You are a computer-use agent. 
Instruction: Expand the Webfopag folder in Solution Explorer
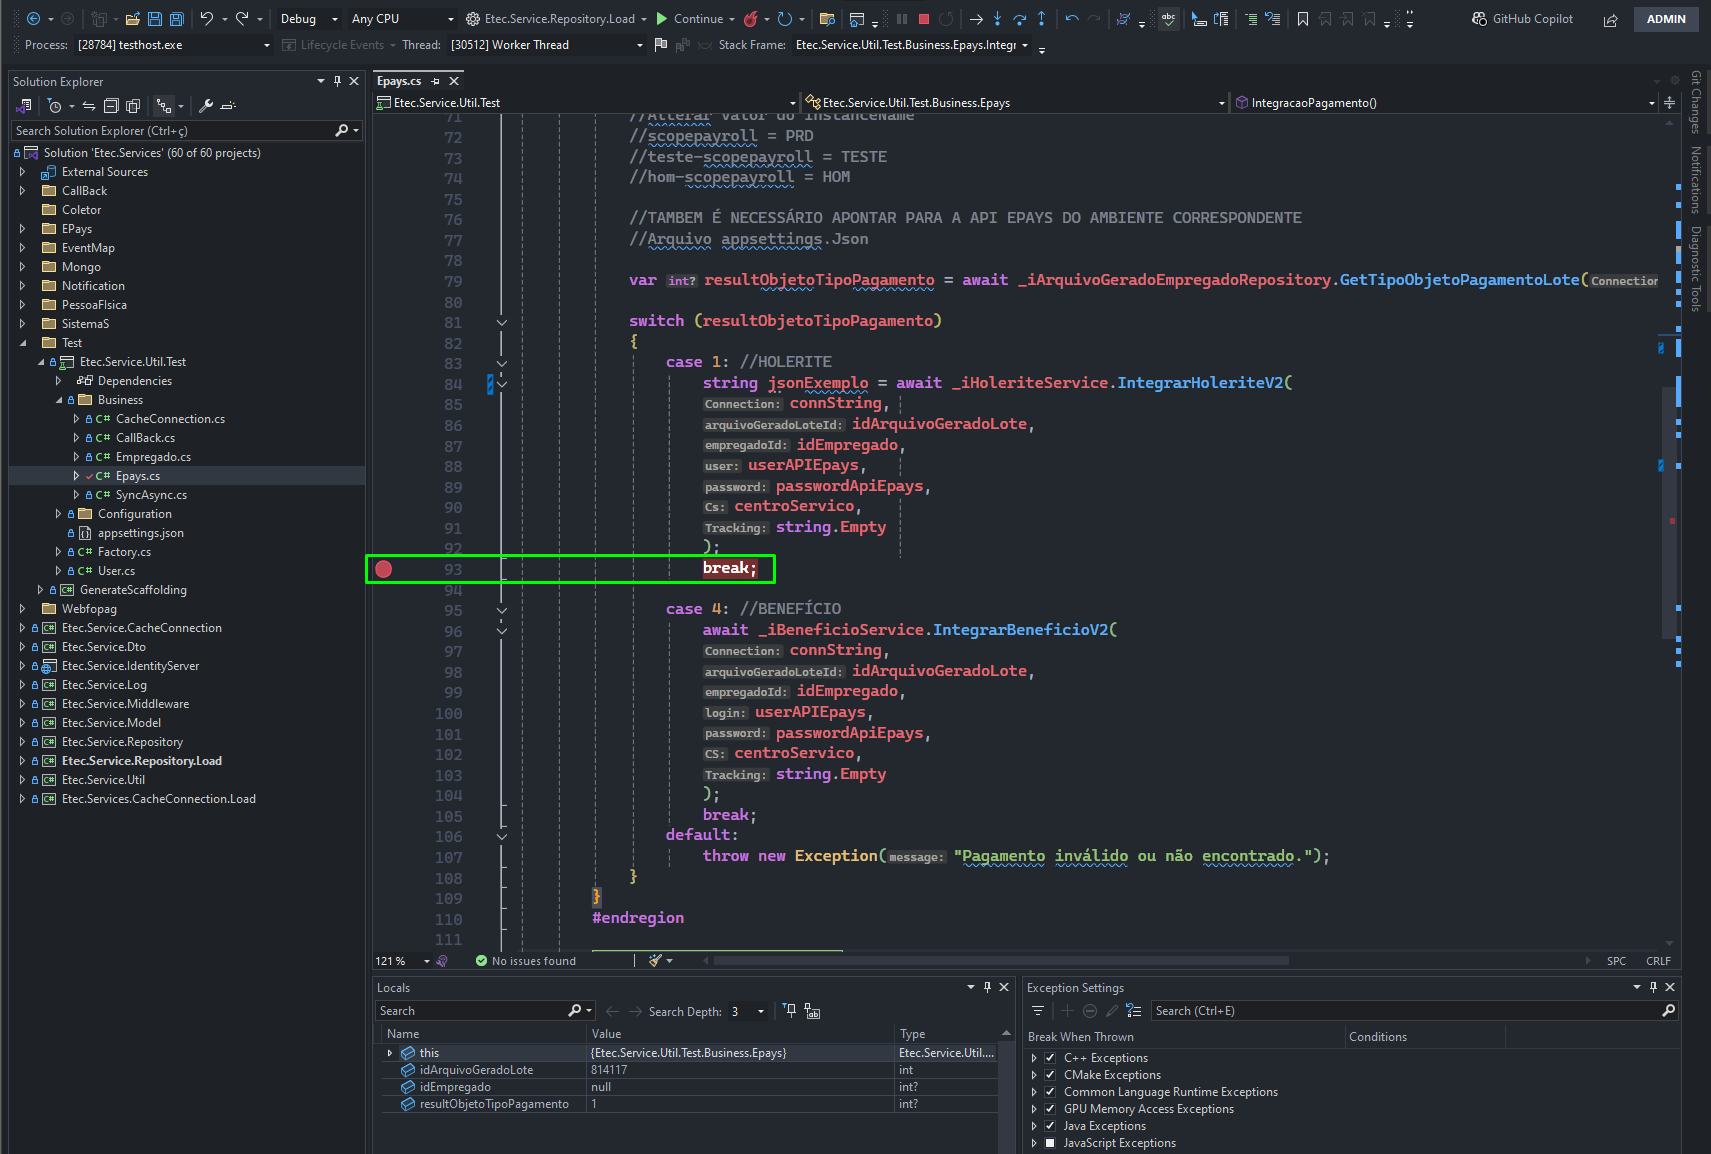[23, 609]
